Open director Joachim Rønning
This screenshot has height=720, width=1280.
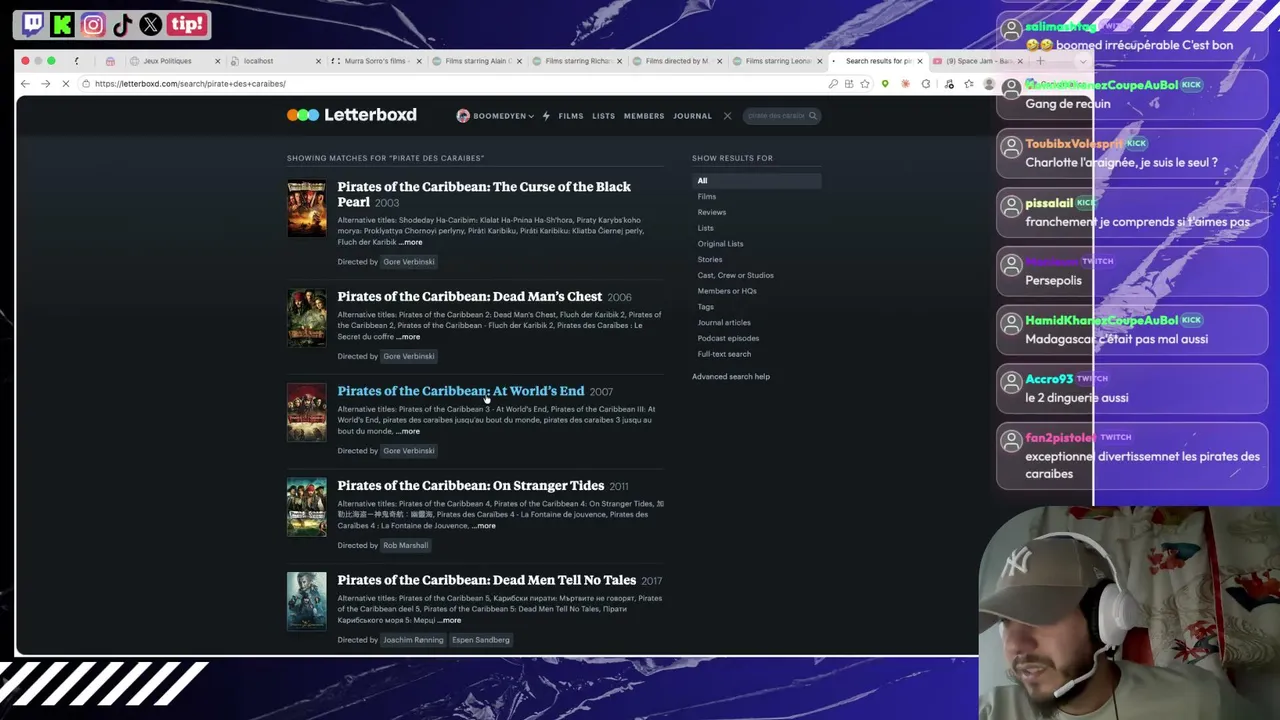coord(413,640)
